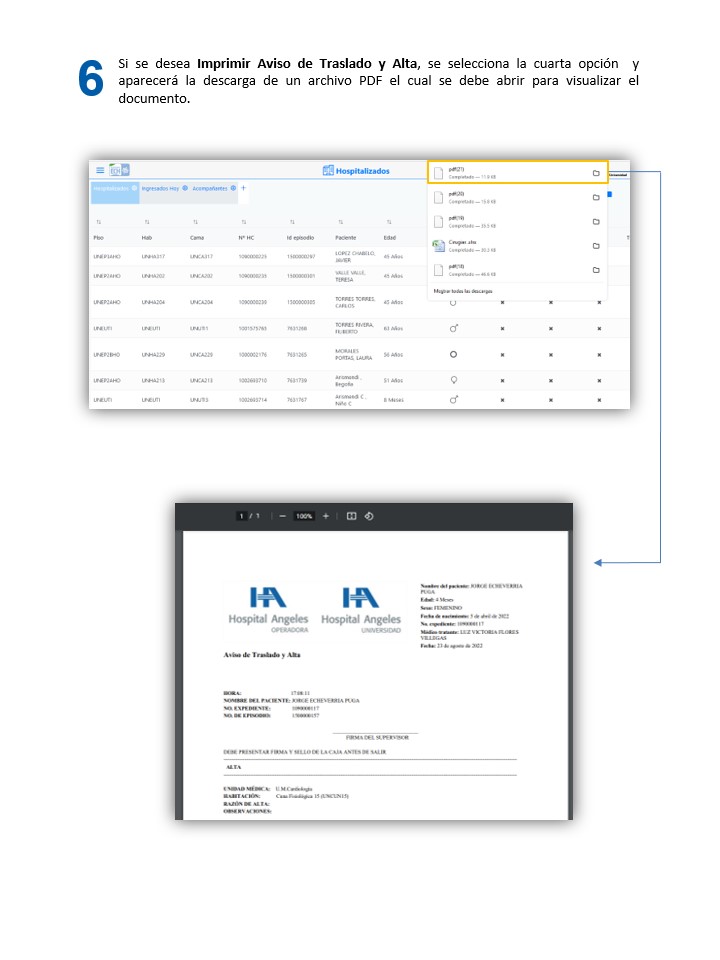The image size is (720, 960).
Task: Add a new tab with plus icon
Action: pos(243,188)
